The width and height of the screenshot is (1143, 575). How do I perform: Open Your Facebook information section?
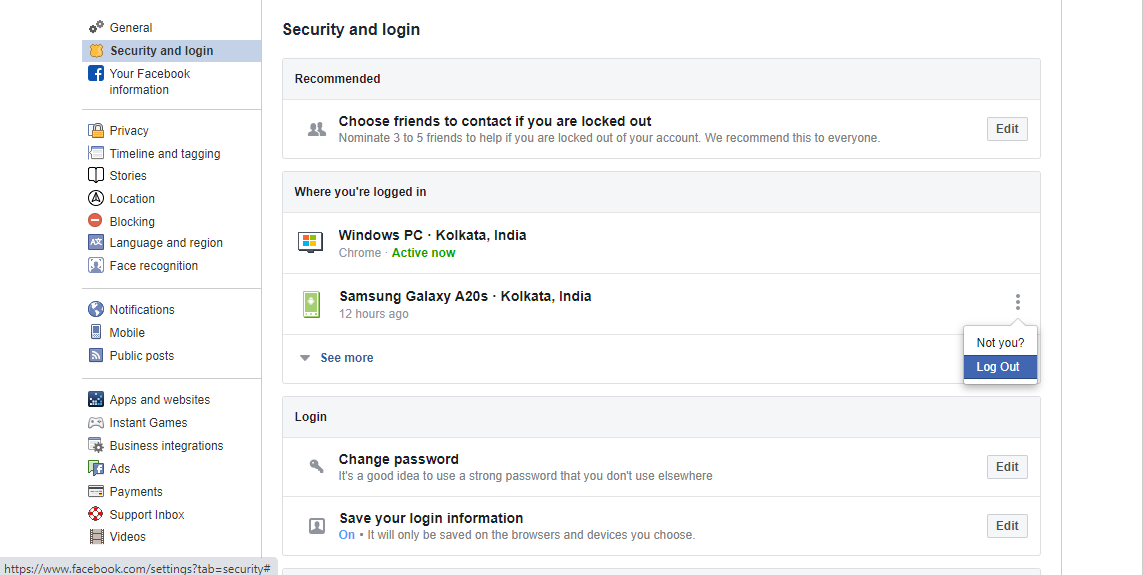click(x=149, y=82)
